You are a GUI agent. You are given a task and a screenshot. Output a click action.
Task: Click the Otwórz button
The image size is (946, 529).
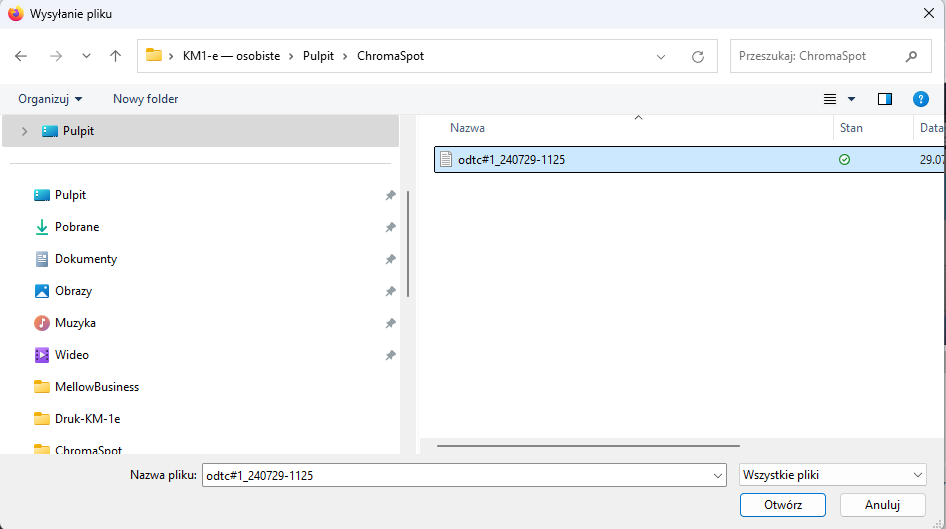783,505
